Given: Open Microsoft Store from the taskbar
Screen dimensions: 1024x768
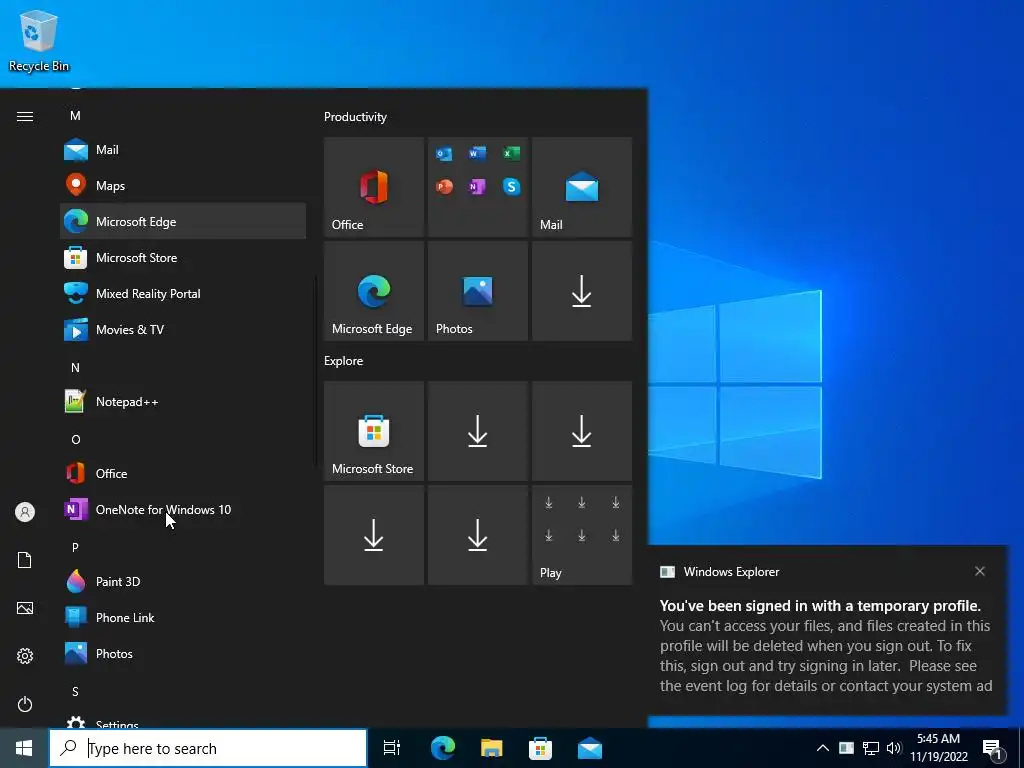Looking at the screenshot, I should point(540,748).
